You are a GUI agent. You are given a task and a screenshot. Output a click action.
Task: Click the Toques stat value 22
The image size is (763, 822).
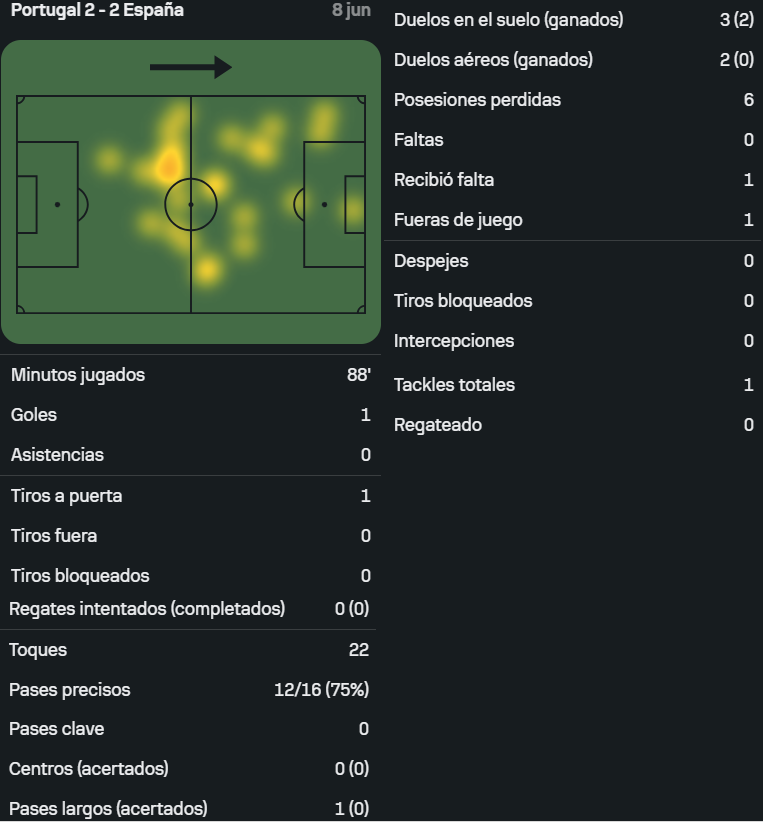[x=359, y=650]
